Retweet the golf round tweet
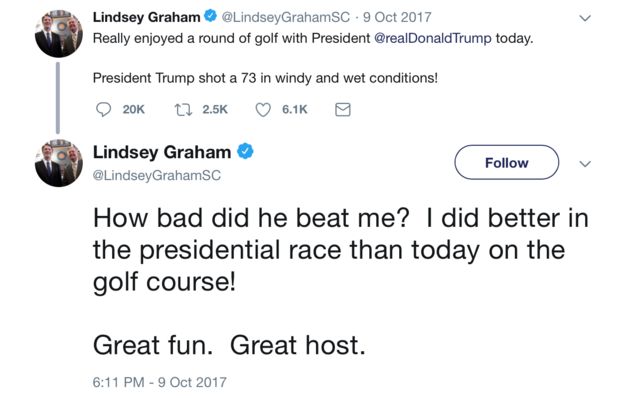633x398 pixels. 183,109
